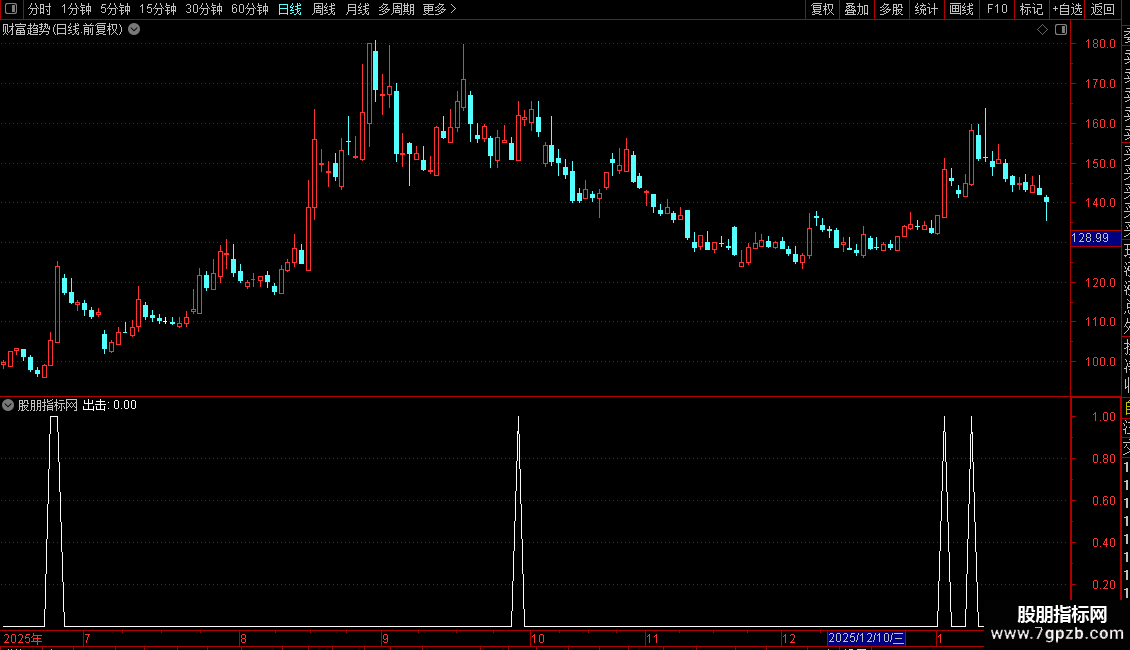Click the month 9 label on time axis
This screenshot has height=650, width=1130.
coord(386,638)
